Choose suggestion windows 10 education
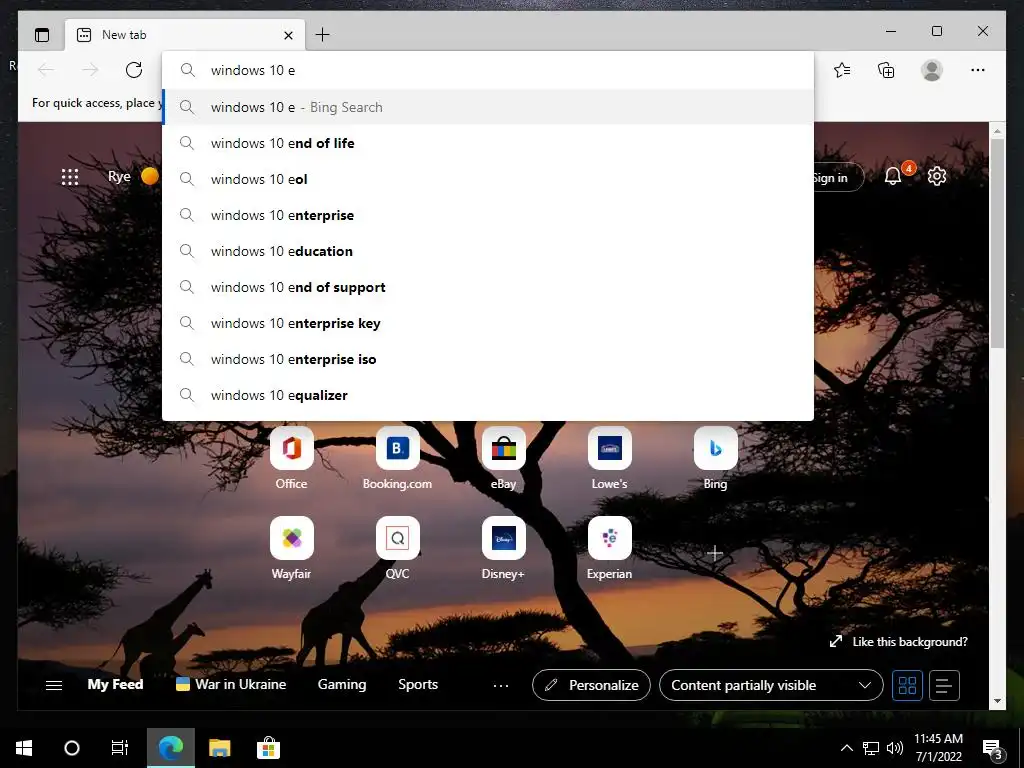This screenshot has width=1024, height=768. [x=488, y=251]
